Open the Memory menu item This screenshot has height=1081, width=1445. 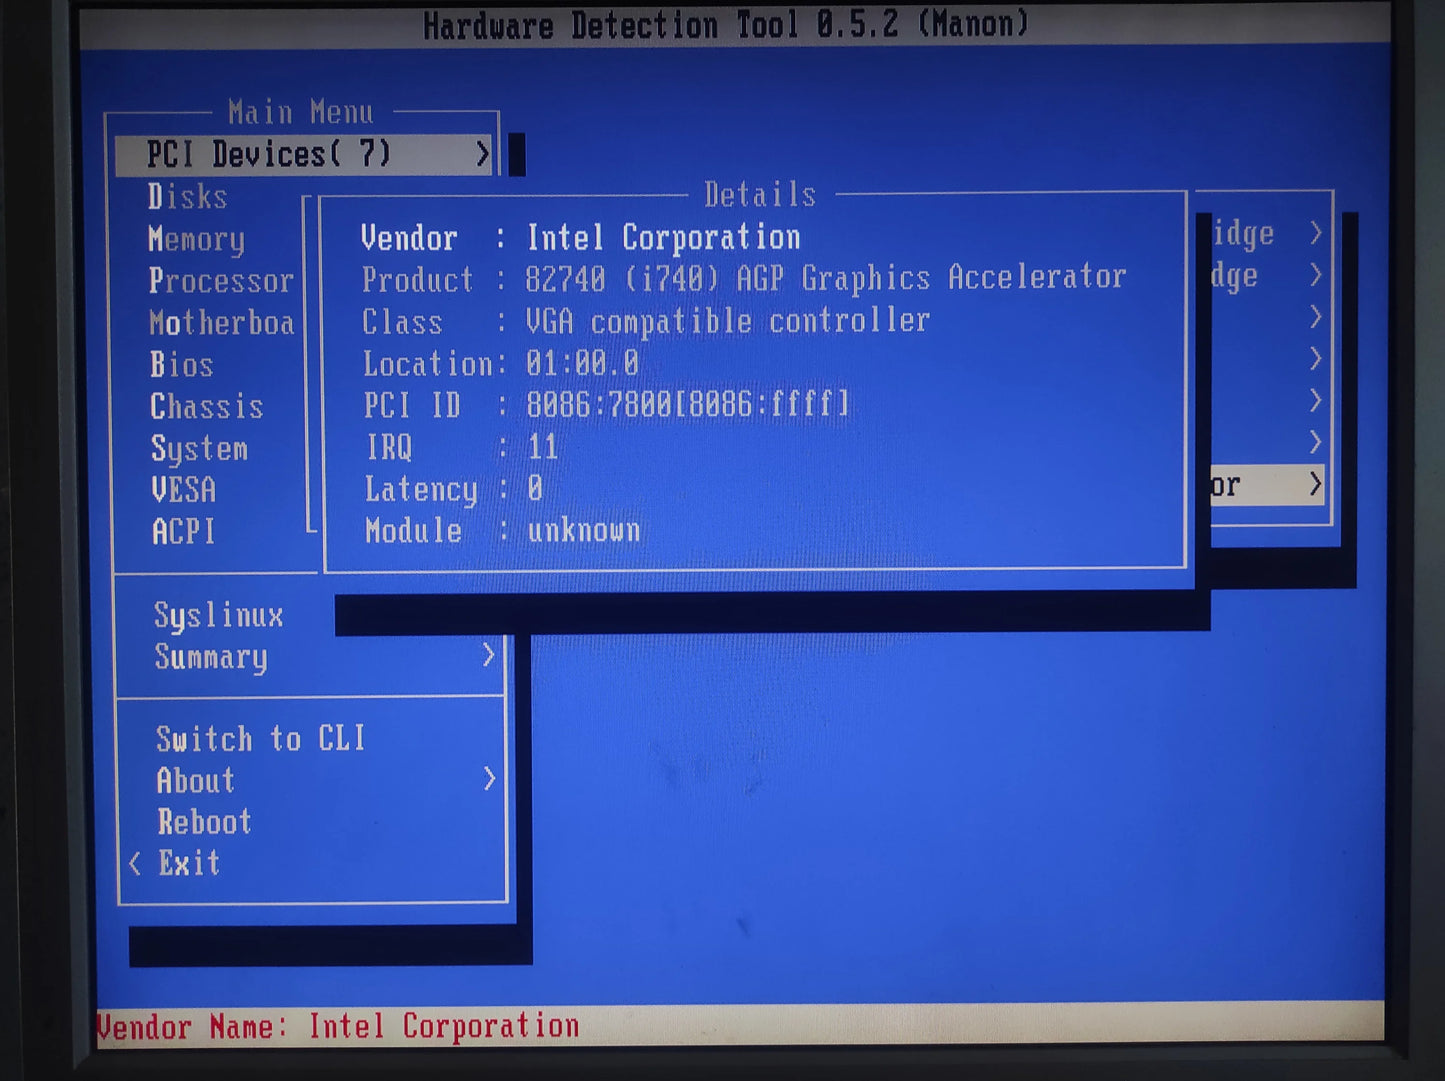pyautogui.click(x=196, y=239)
